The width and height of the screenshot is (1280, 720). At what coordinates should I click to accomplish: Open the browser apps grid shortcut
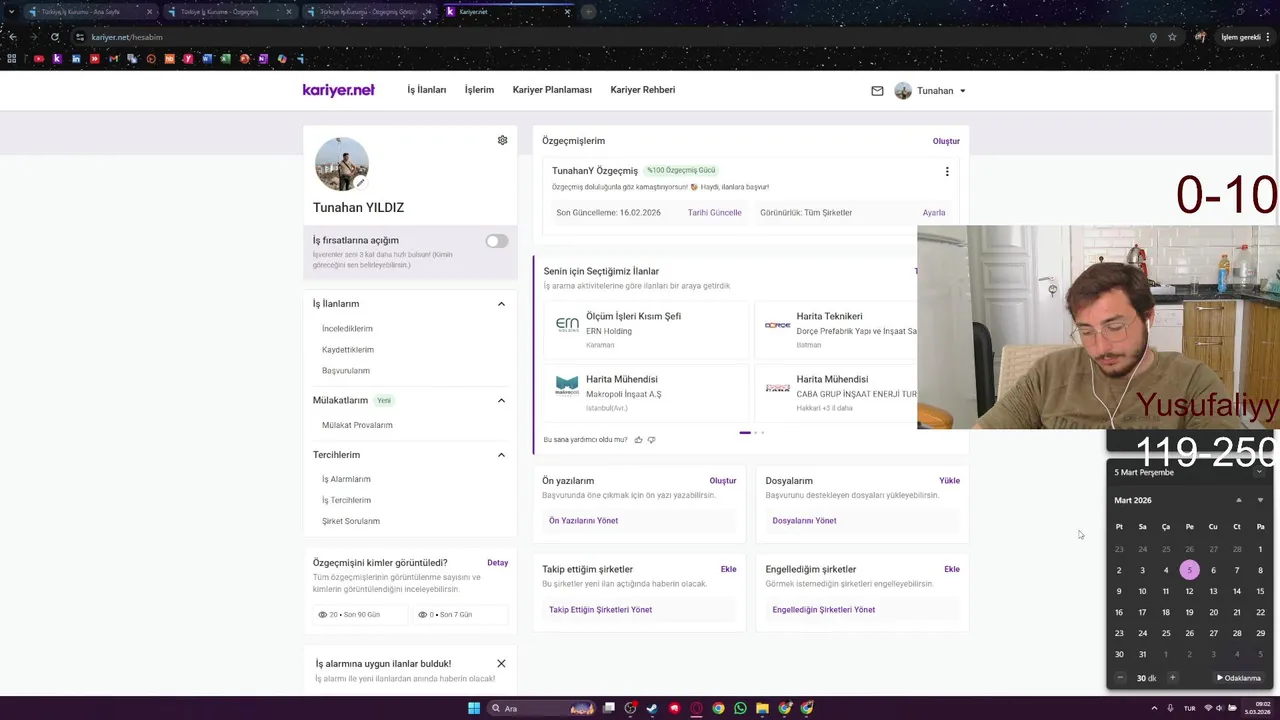[12, 59]
